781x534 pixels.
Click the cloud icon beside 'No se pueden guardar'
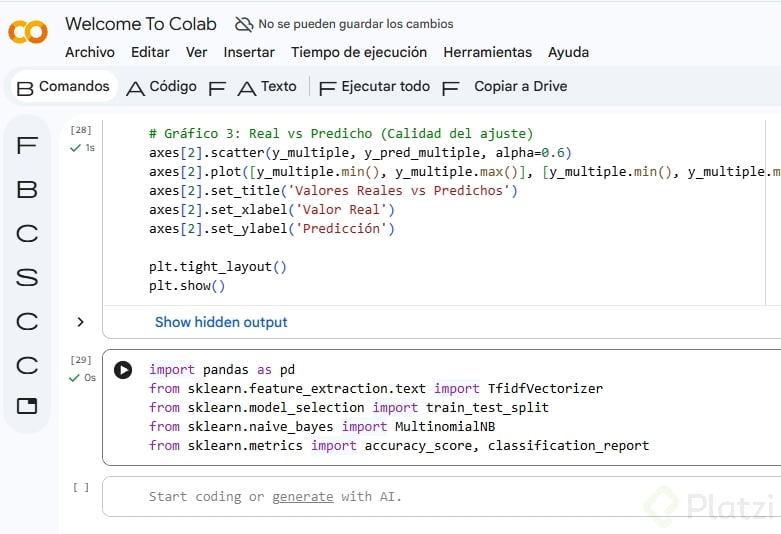click(244, 23)
